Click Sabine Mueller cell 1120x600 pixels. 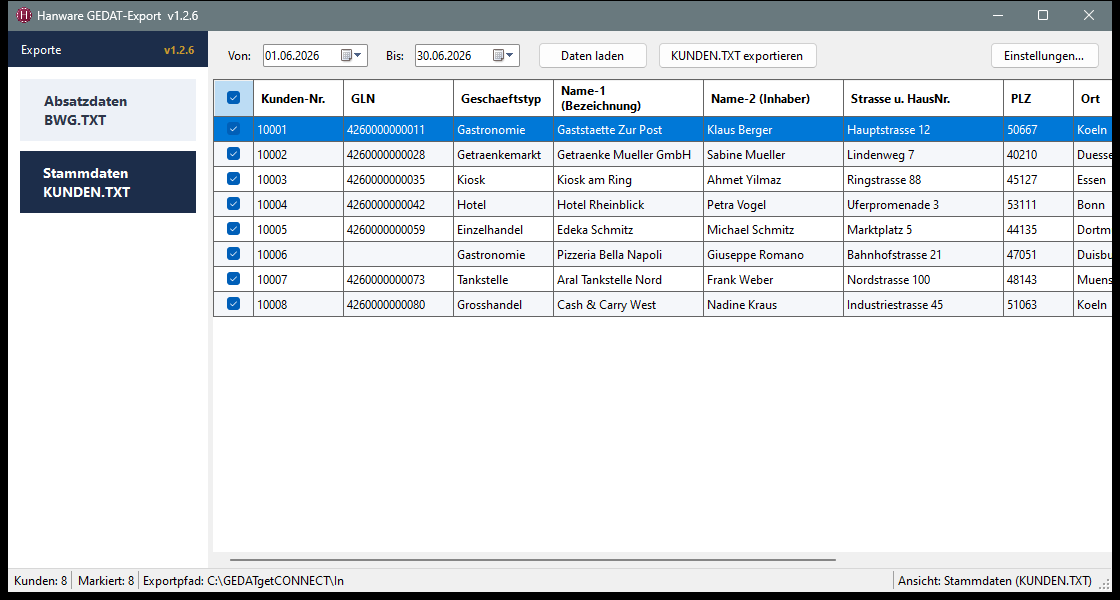774,155
